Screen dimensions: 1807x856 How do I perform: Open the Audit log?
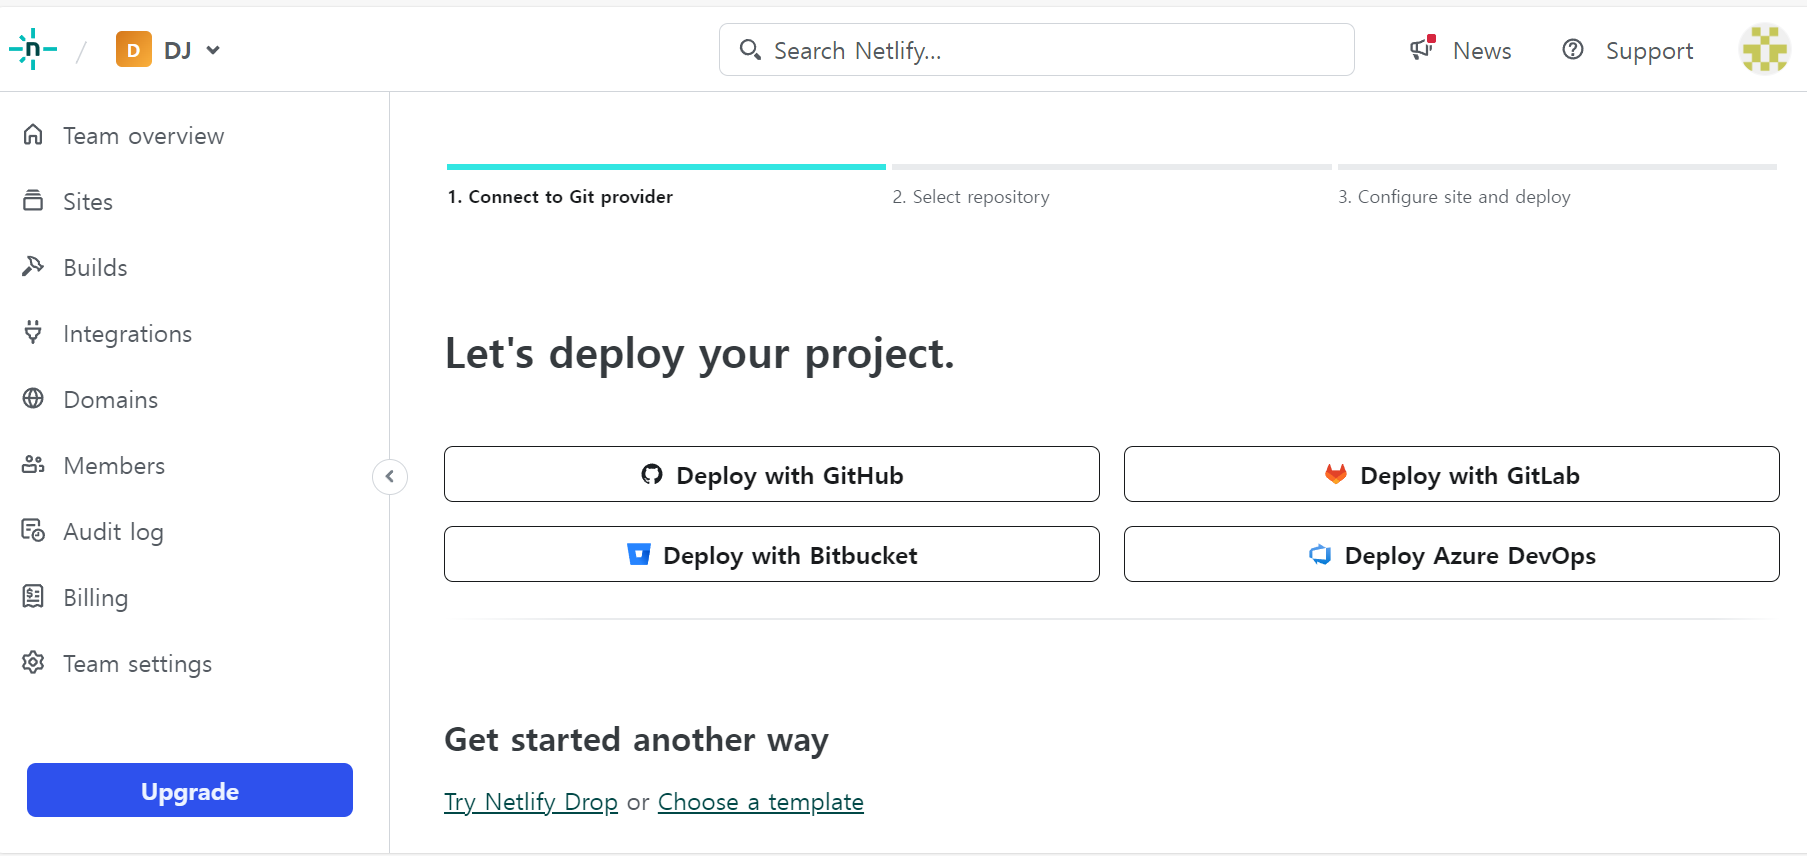113,532
